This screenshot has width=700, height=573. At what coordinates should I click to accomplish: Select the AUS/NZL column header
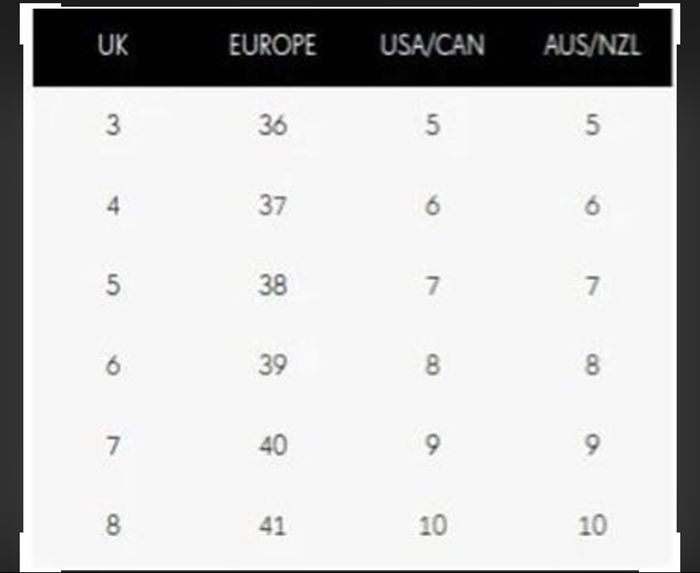[x=593, y=46]
